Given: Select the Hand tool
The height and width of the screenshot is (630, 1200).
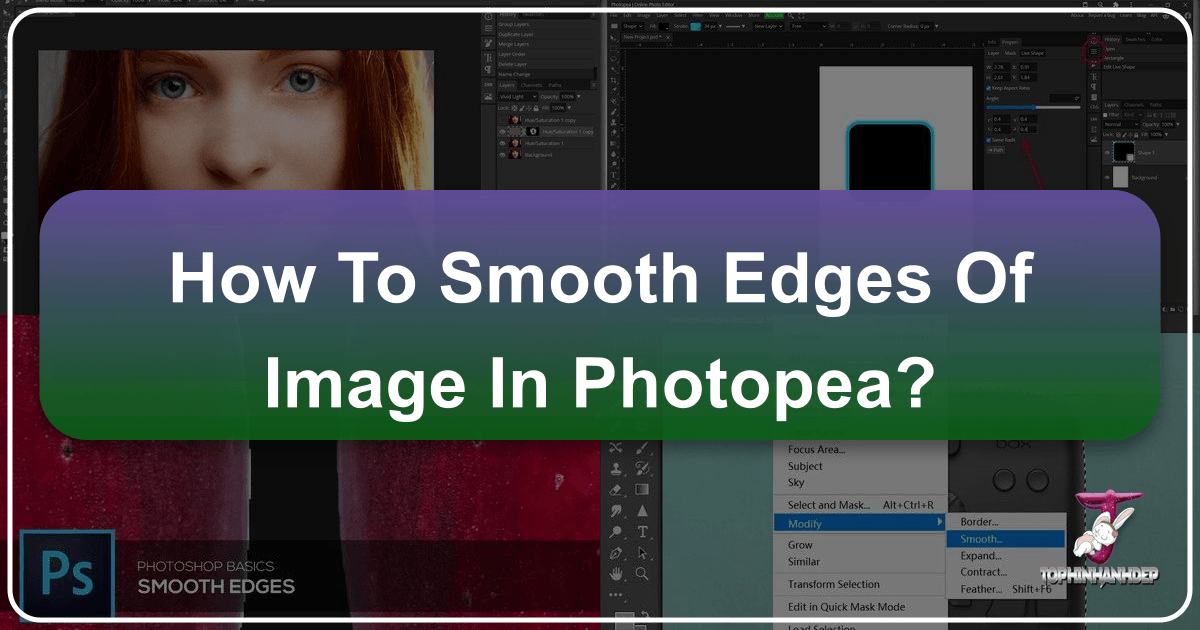Looking at the screenshot, I should point(617,573).
